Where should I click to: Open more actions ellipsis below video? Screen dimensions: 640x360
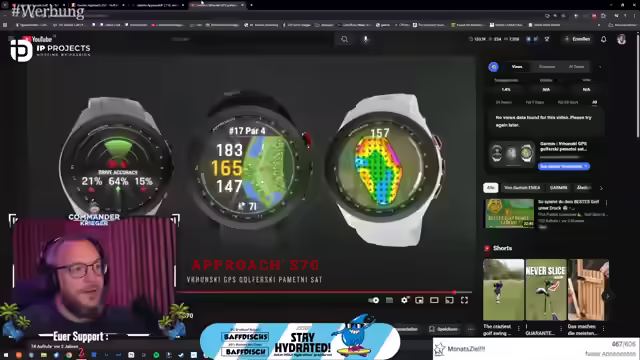tap(471, 329)
